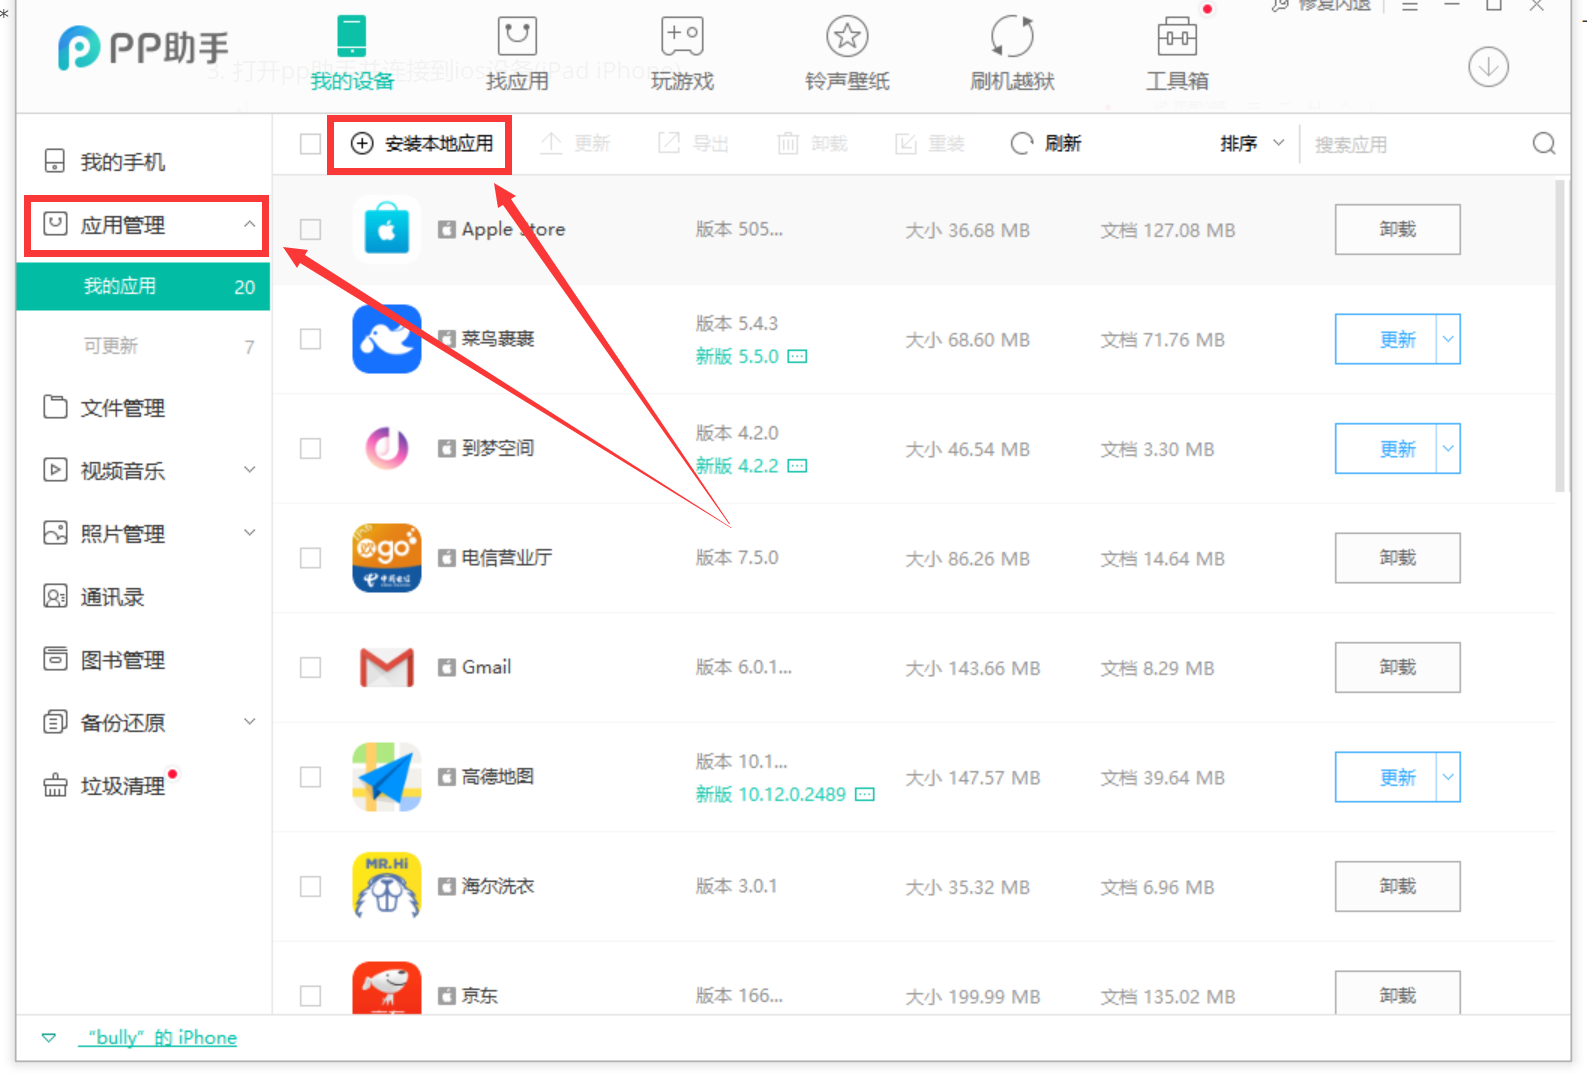The height and width of the screenshot is (1077, 1587).
Task: Expand the 照片管理 section chevron
Action: click(250, 532)
